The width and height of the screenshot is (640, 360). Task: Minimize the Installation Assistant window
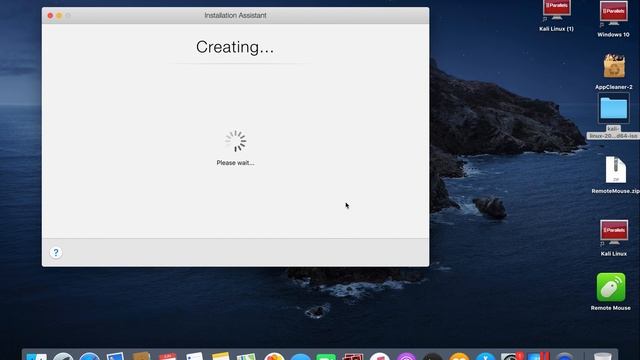click(x=59, y=16)
